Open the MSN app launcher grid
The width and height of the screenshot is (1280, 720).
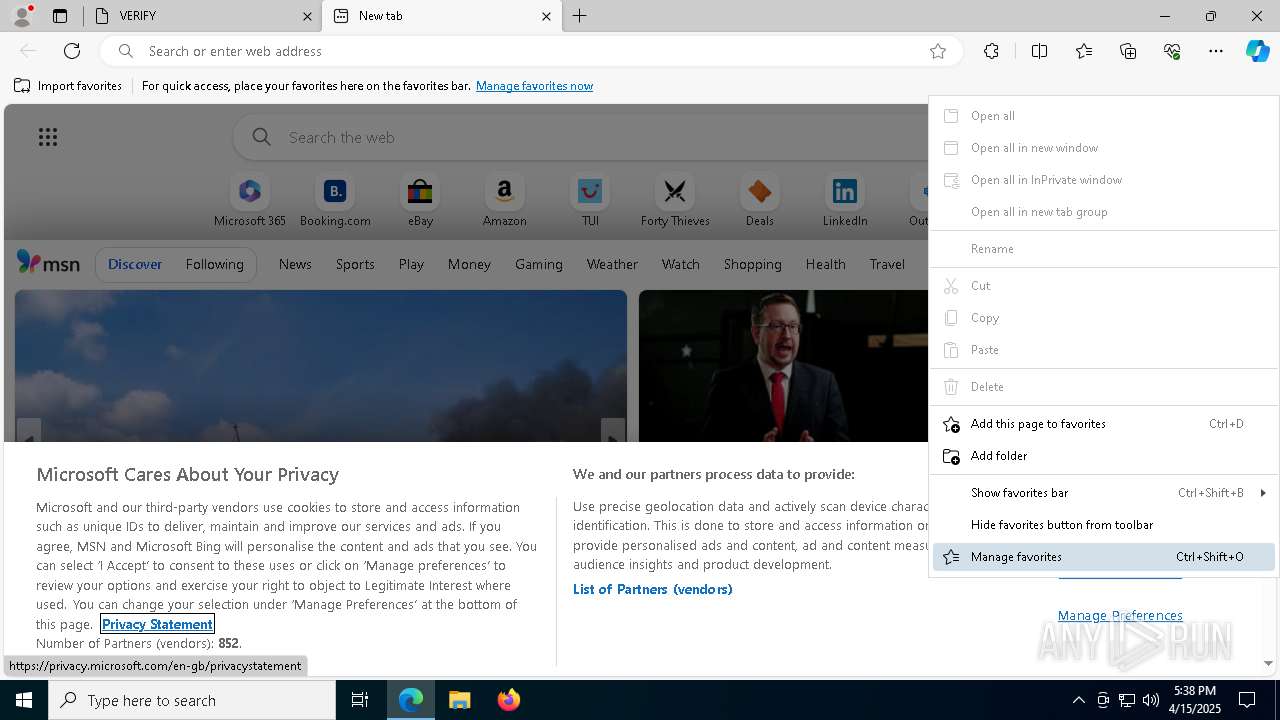click(x=48, y=137)
